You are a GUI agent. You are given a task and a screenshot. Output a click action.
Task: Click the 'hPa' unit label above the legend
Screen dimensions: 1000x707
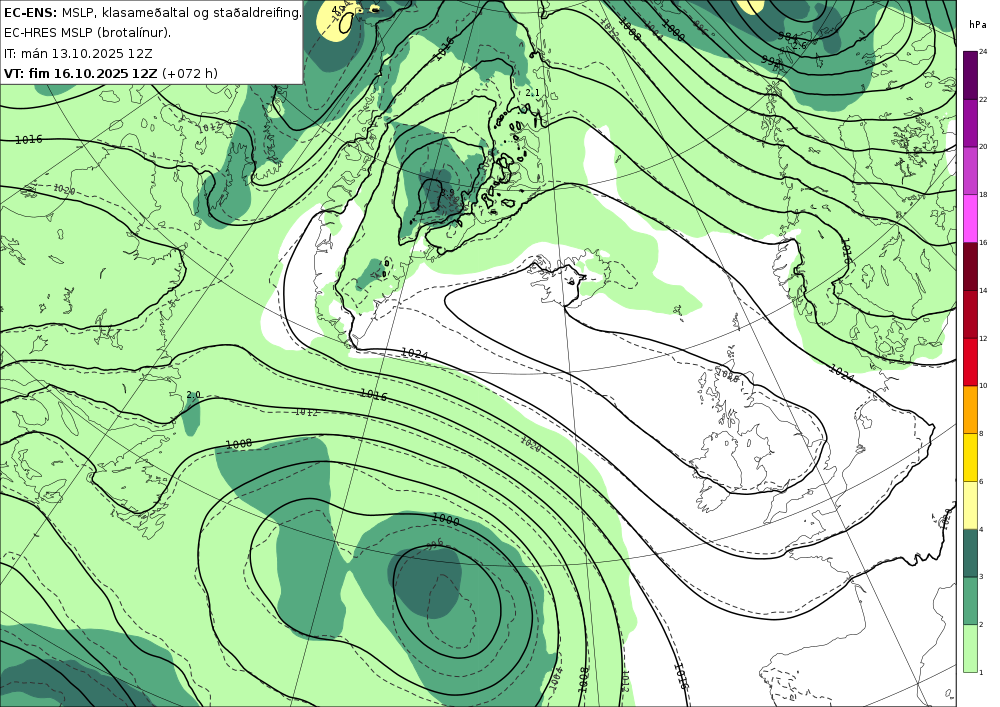(x=976, y=25)
